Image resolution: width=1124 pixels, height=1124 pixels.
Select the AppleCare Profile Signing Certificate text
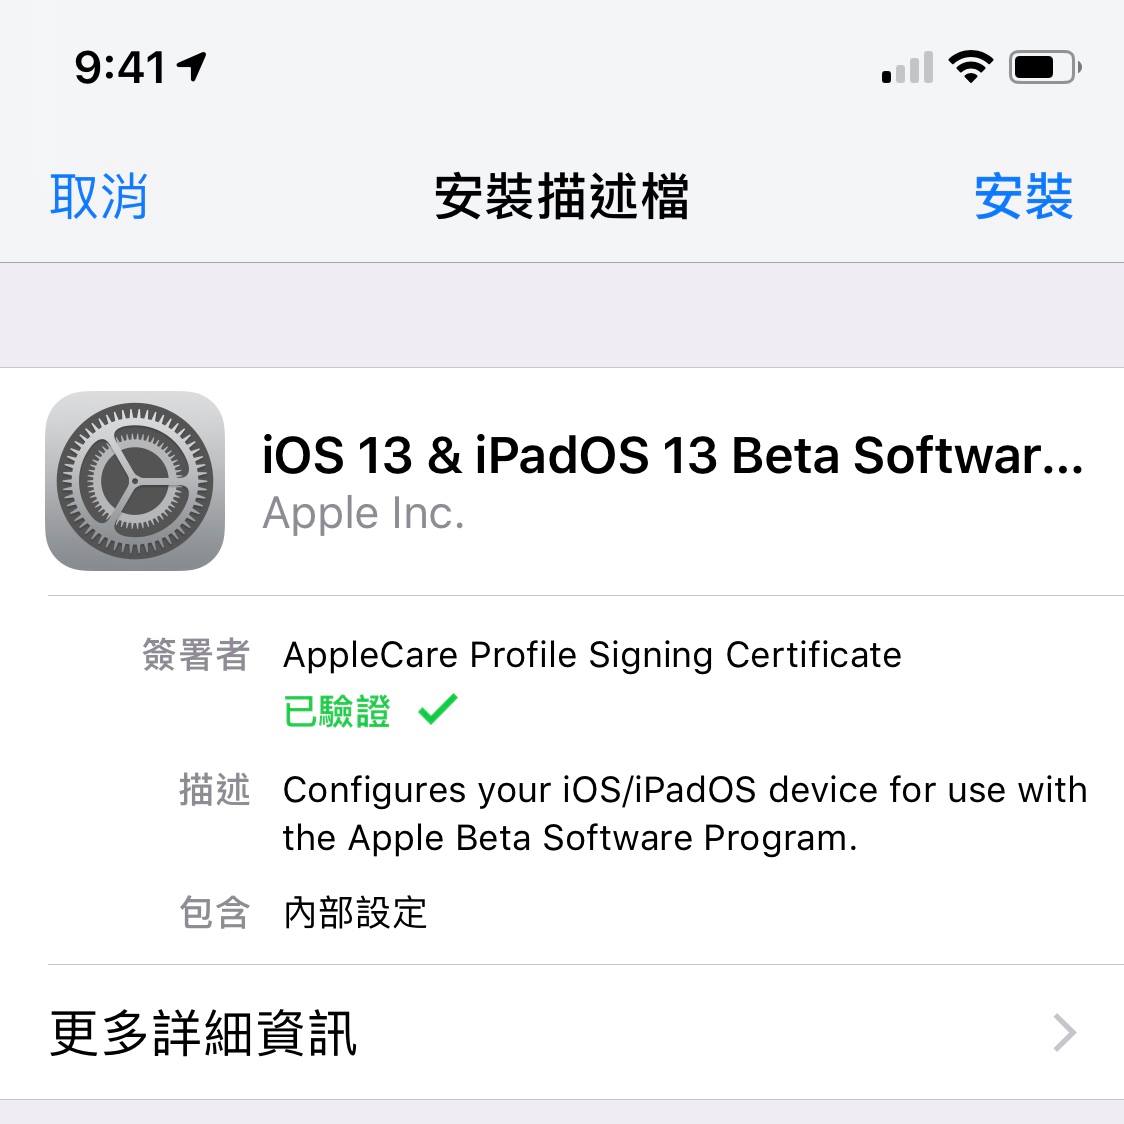click(x=592, y=655)
